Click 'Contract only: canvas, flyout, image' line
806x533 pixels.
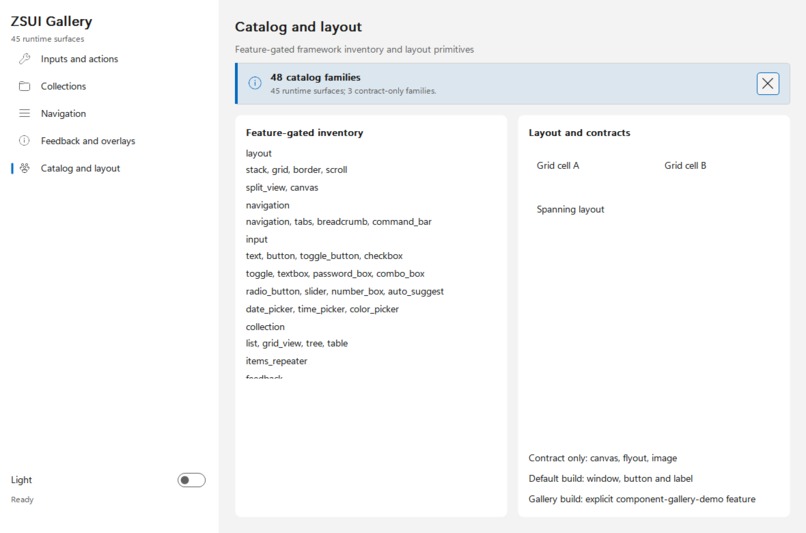click(602, 458)
